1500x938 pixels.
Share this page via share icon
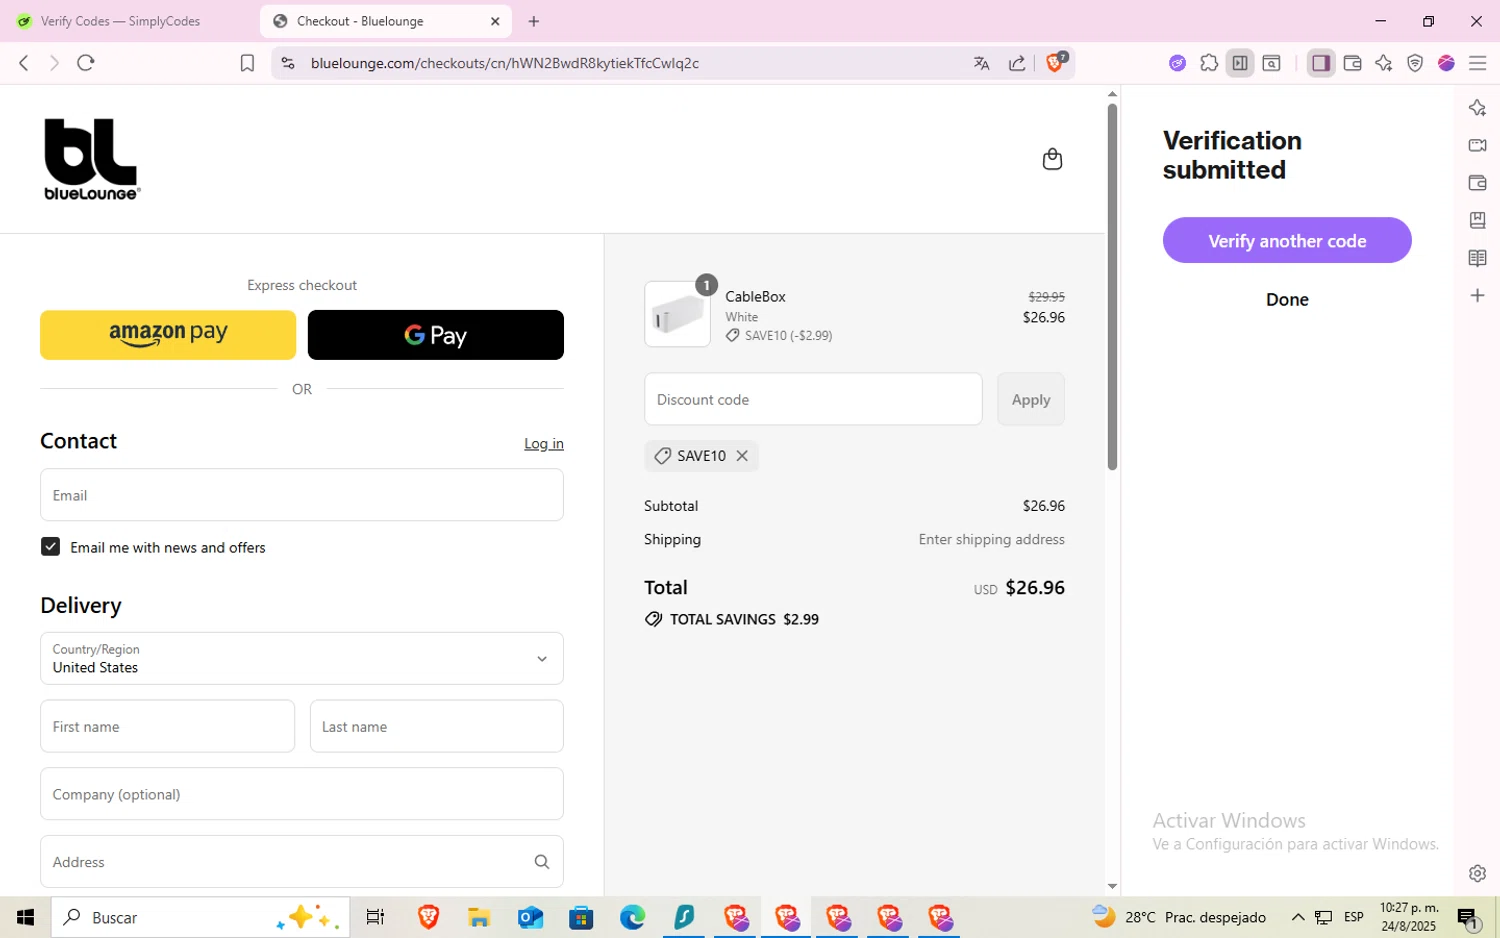pos(1017,63)
